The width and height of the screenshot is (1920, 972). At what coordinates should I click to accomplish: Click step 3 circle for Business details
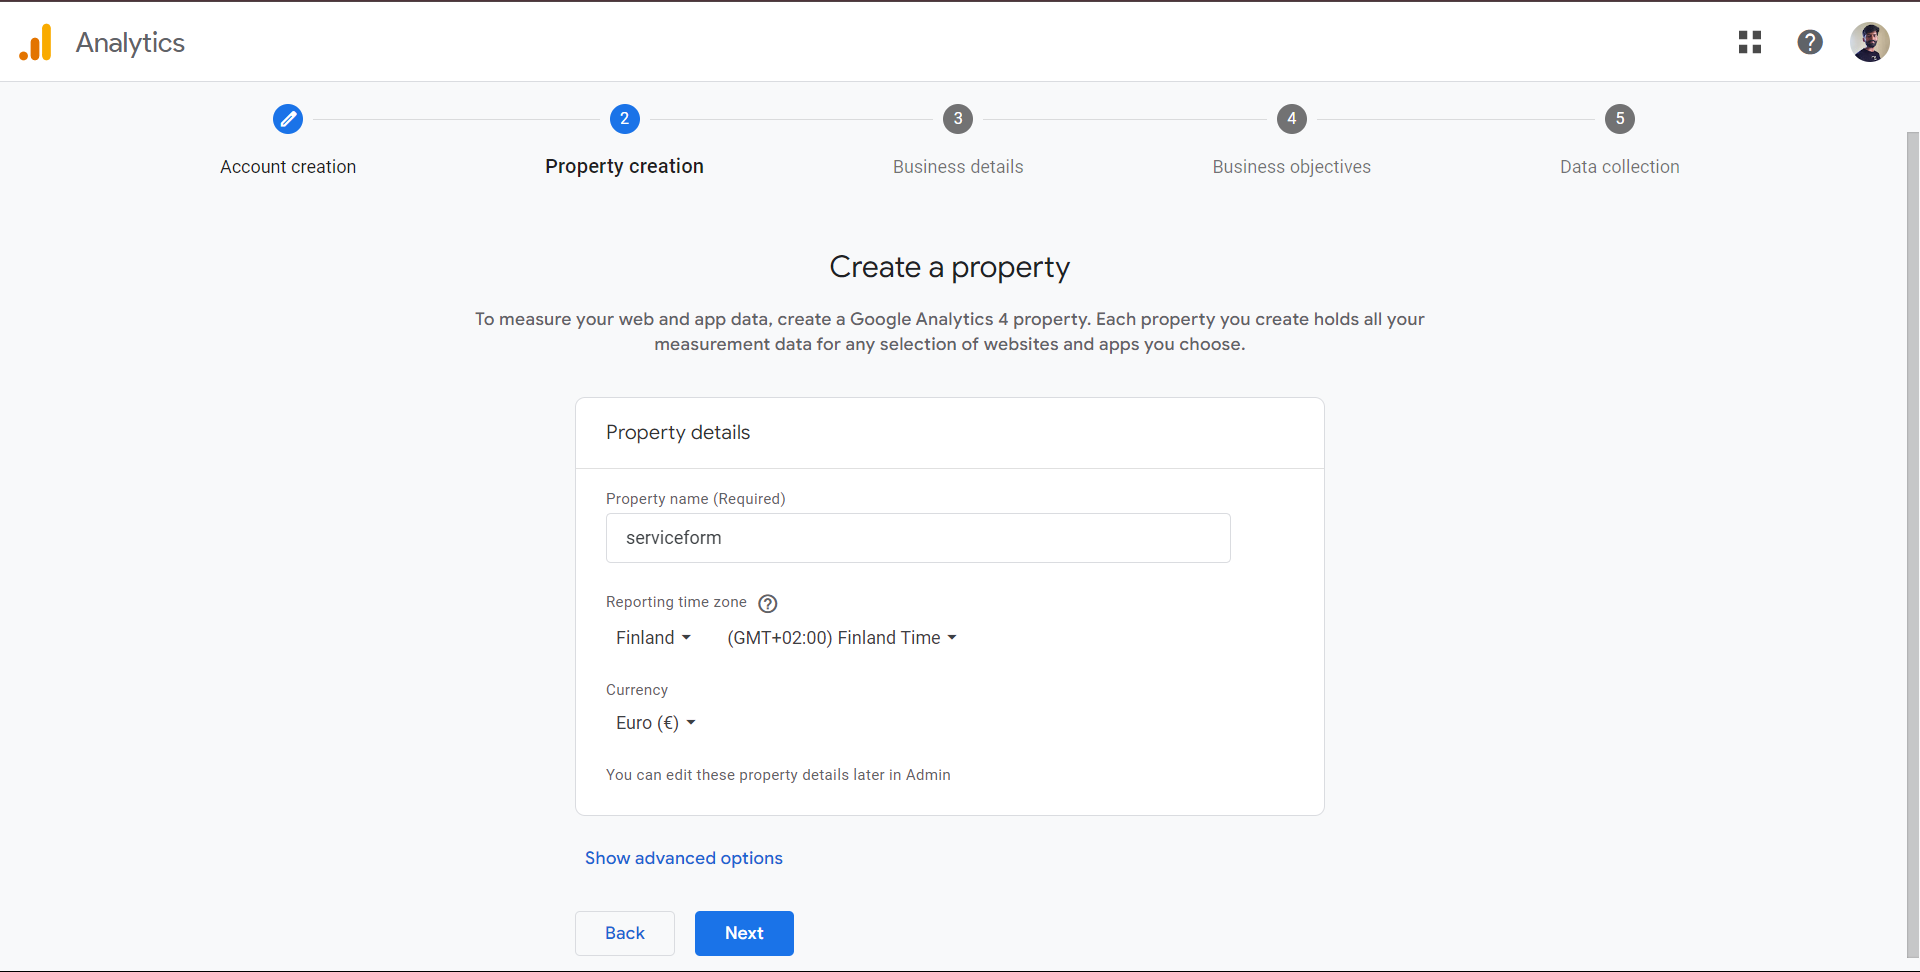click(x=958, y=119)
